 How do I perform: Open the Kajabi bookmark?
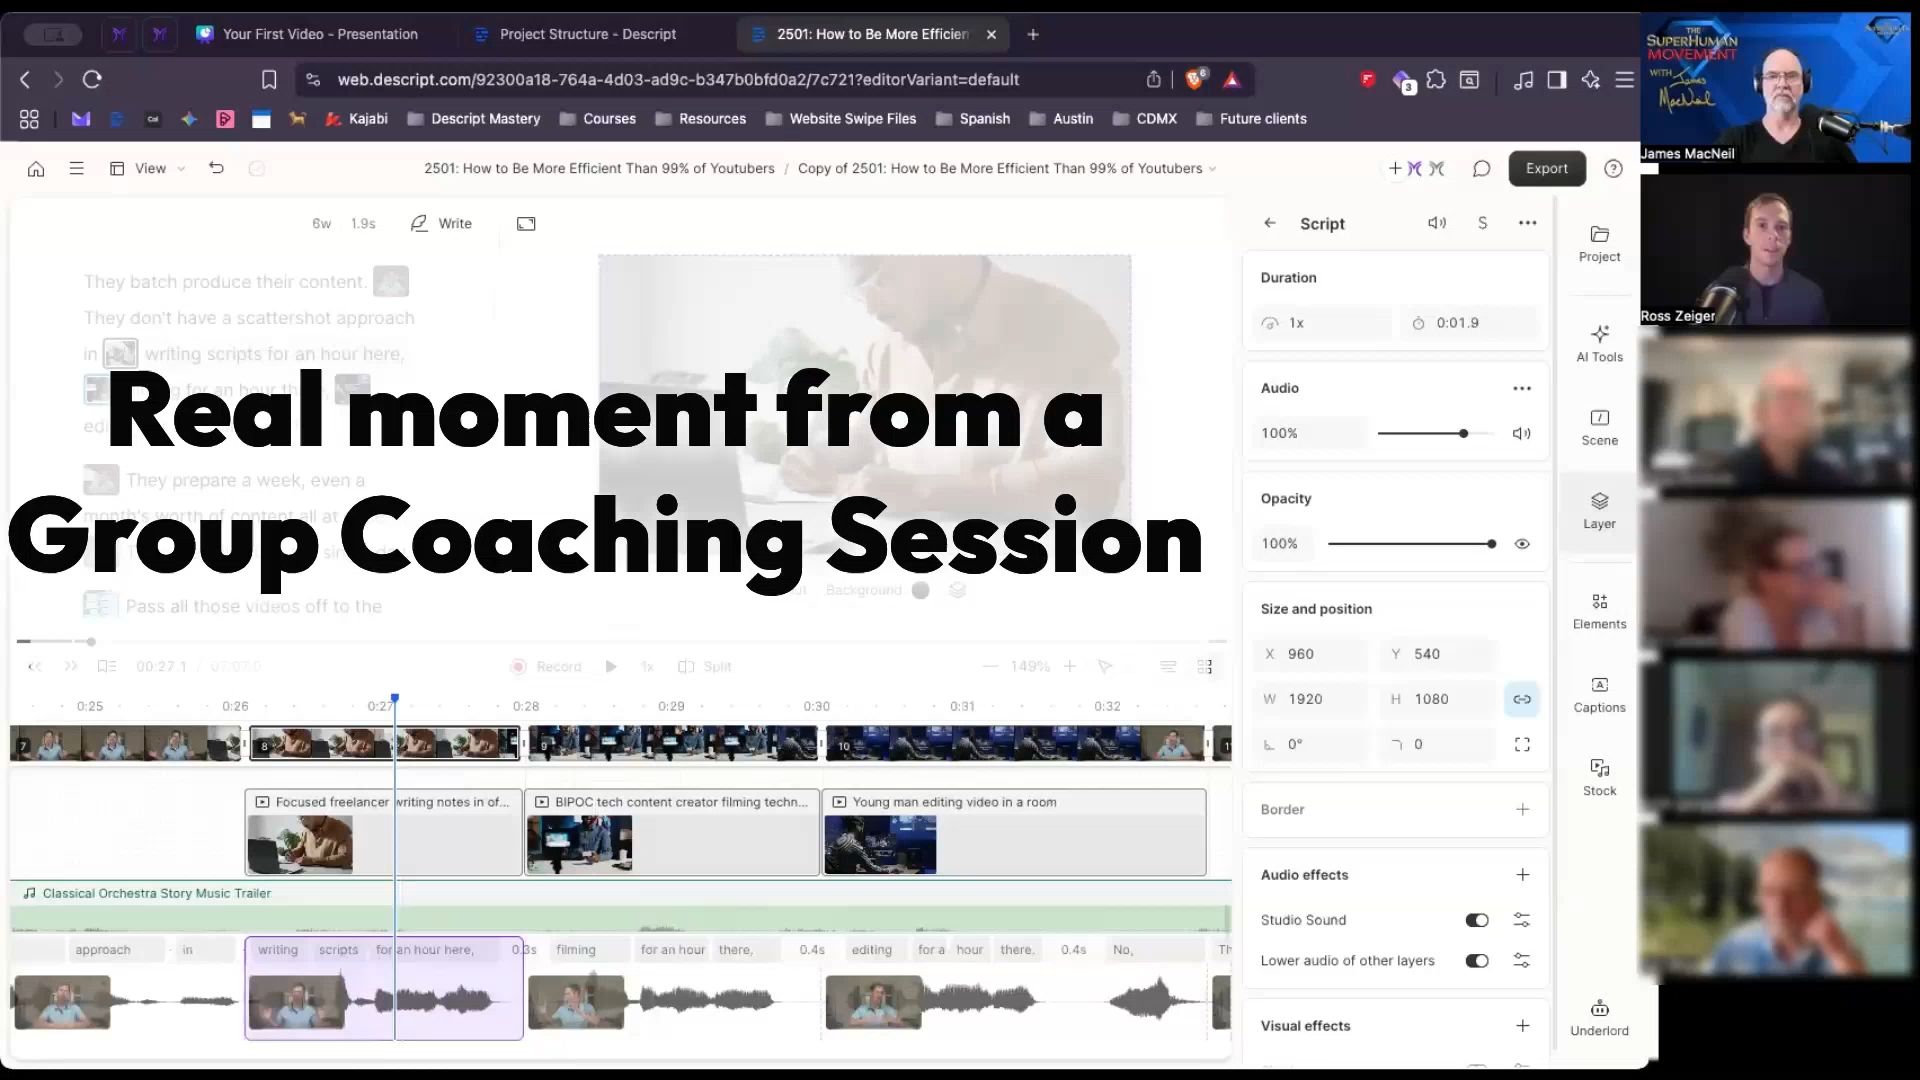(357, 119)
